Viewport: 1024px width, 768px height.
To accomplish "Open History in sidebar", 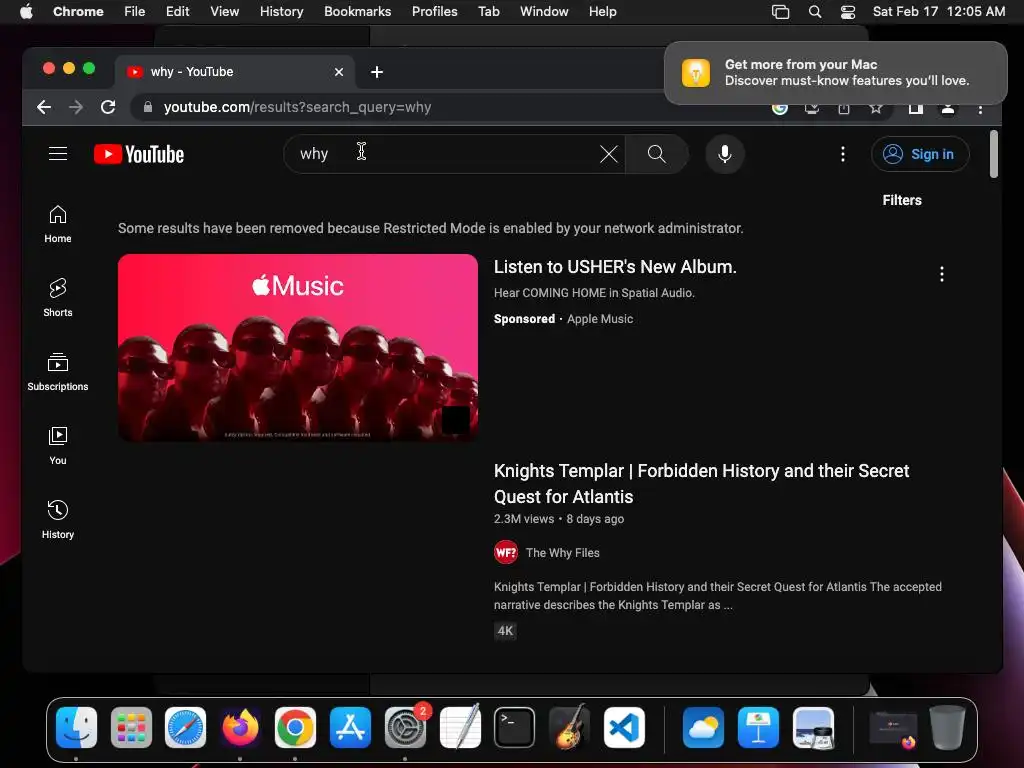I will 57,519.
